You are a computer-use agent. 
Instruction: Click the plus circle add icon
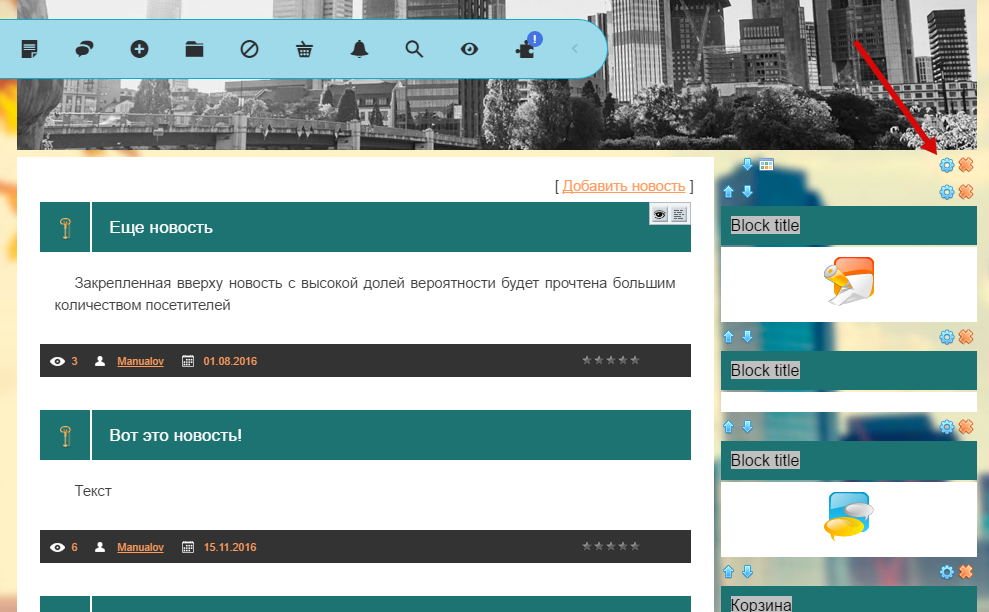pos(140,49)
